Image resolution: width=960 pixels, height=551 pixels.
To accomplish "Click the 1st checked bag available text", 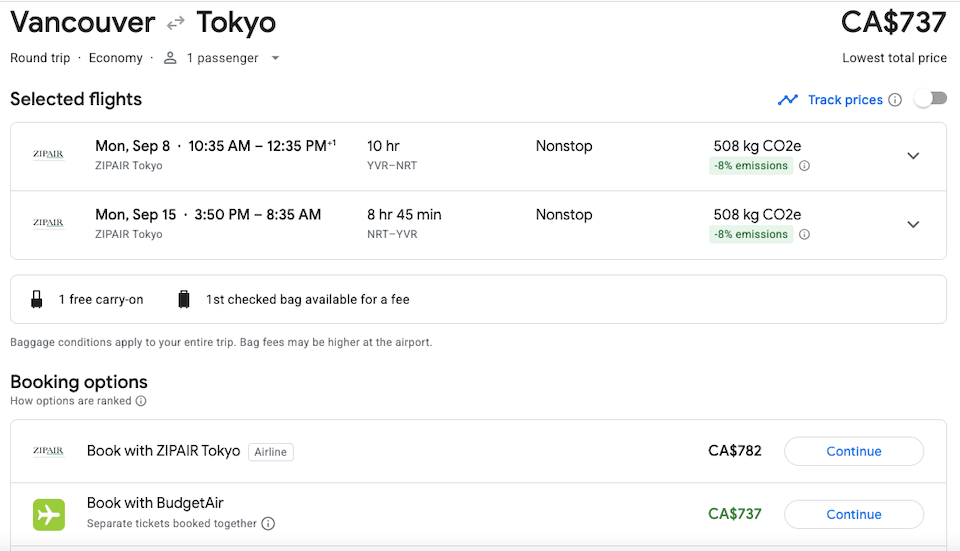I will 307,299.
